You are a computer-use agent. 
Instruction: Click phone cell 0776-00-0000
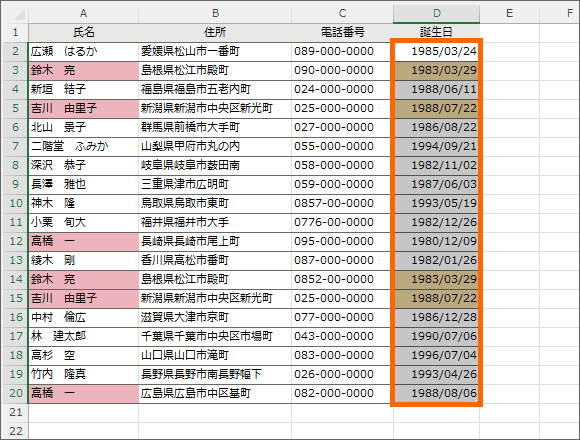343,222
